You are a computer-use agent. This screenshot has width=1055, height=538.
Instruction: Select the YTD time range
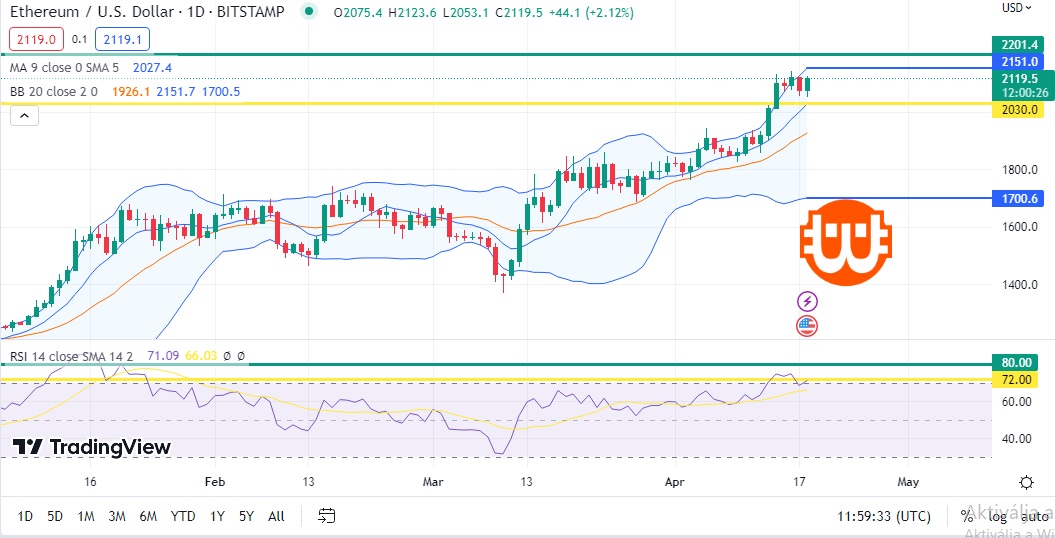[x=183, y=516]
